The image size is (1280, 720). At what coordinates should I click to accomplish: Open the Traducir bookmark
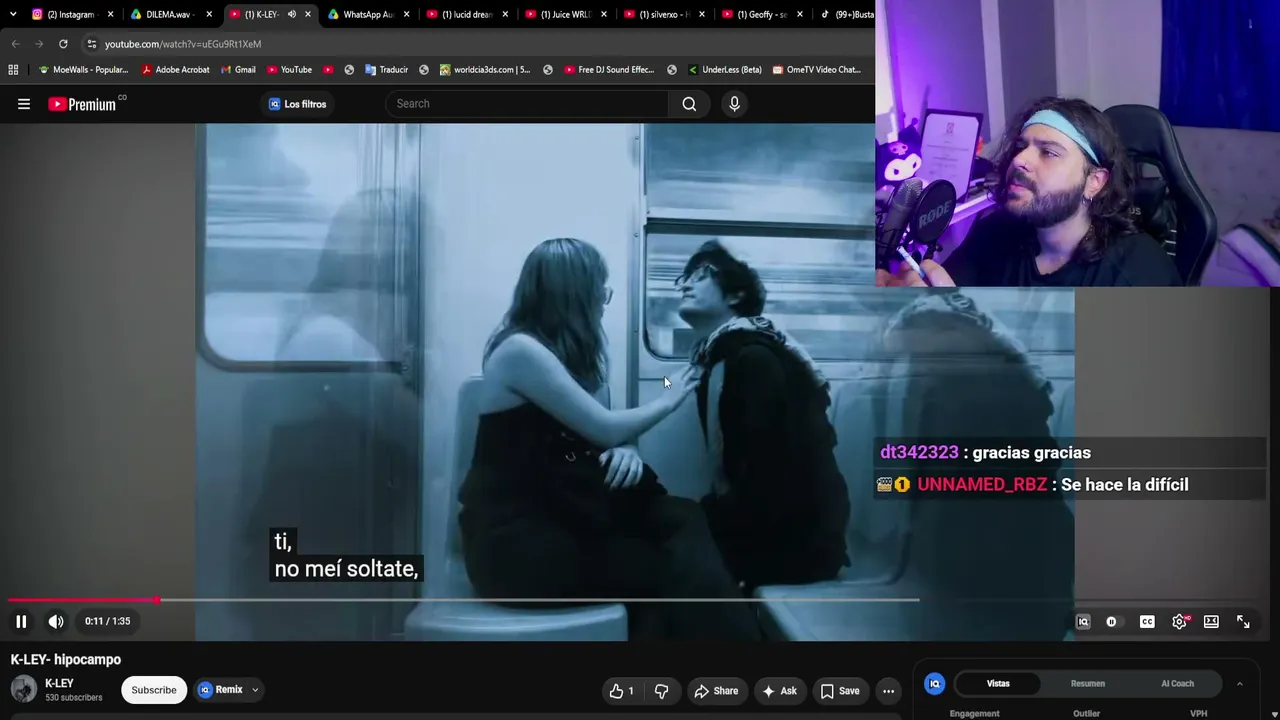(386, 70)
